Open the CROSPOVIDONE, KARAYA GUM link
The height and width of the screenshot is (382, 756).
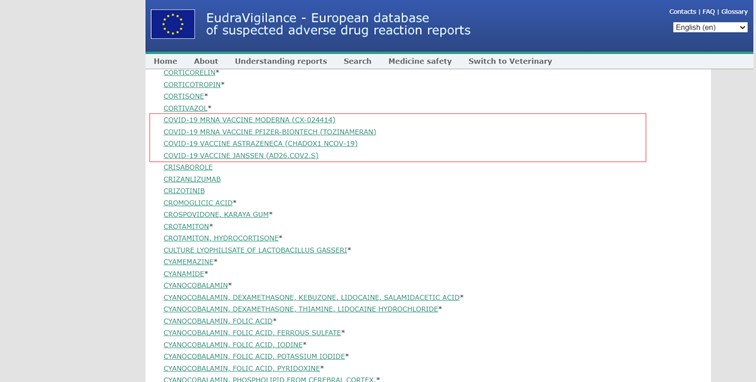[x=216, y=215]
